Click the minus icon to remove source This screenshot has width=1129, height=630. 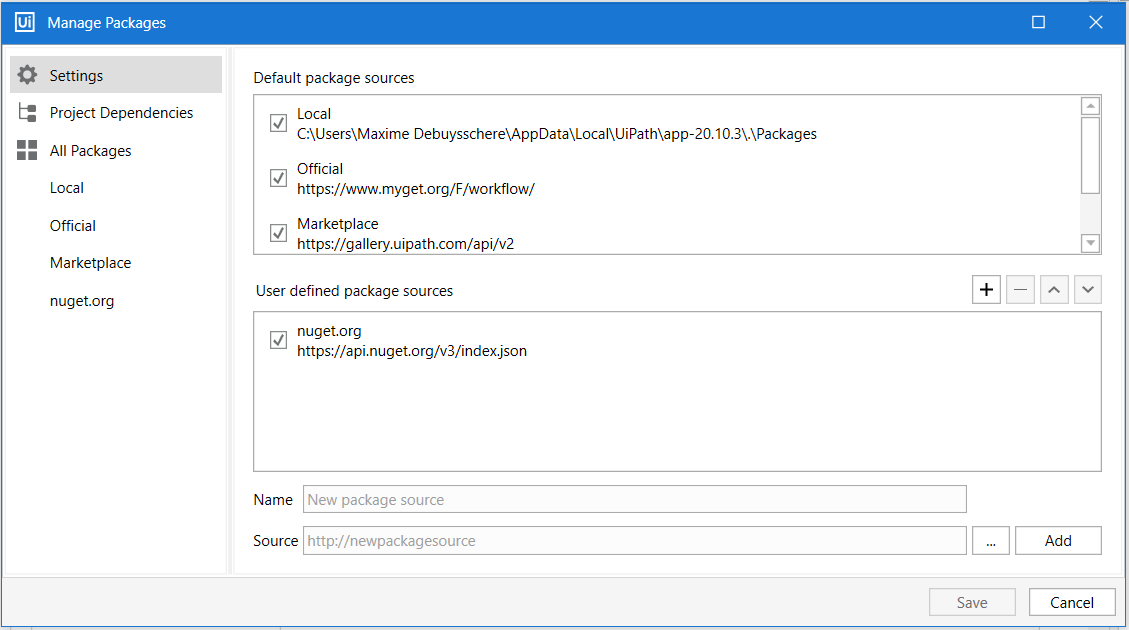(x=1020, y=290)
